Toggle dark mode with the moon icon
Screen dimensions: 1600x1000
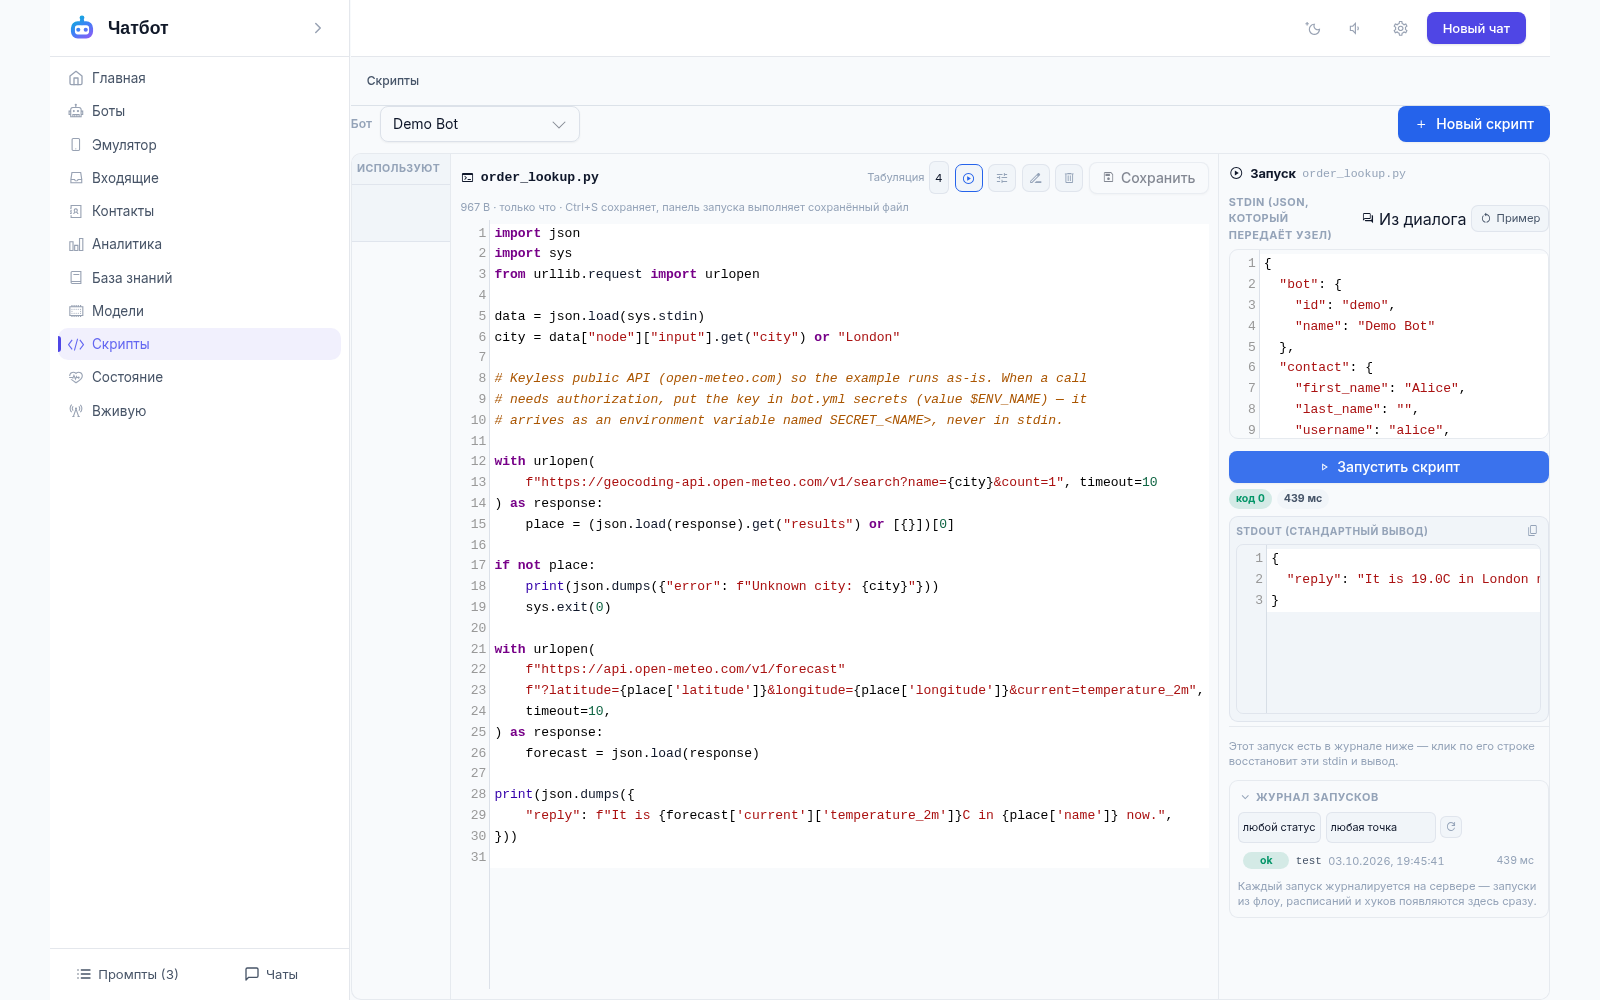(x=1313, y=29)
